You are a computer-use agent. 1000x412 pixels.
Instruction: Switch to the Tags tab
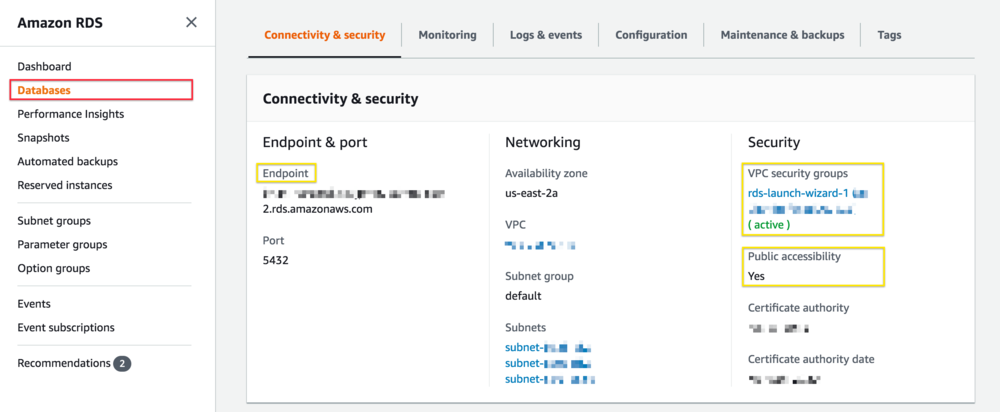(x=889, y=35)
